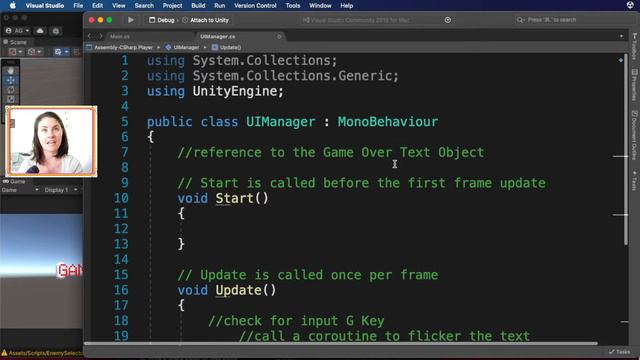
Task: Select the UIManager.cs tab
Action: (x=218, y=36)
